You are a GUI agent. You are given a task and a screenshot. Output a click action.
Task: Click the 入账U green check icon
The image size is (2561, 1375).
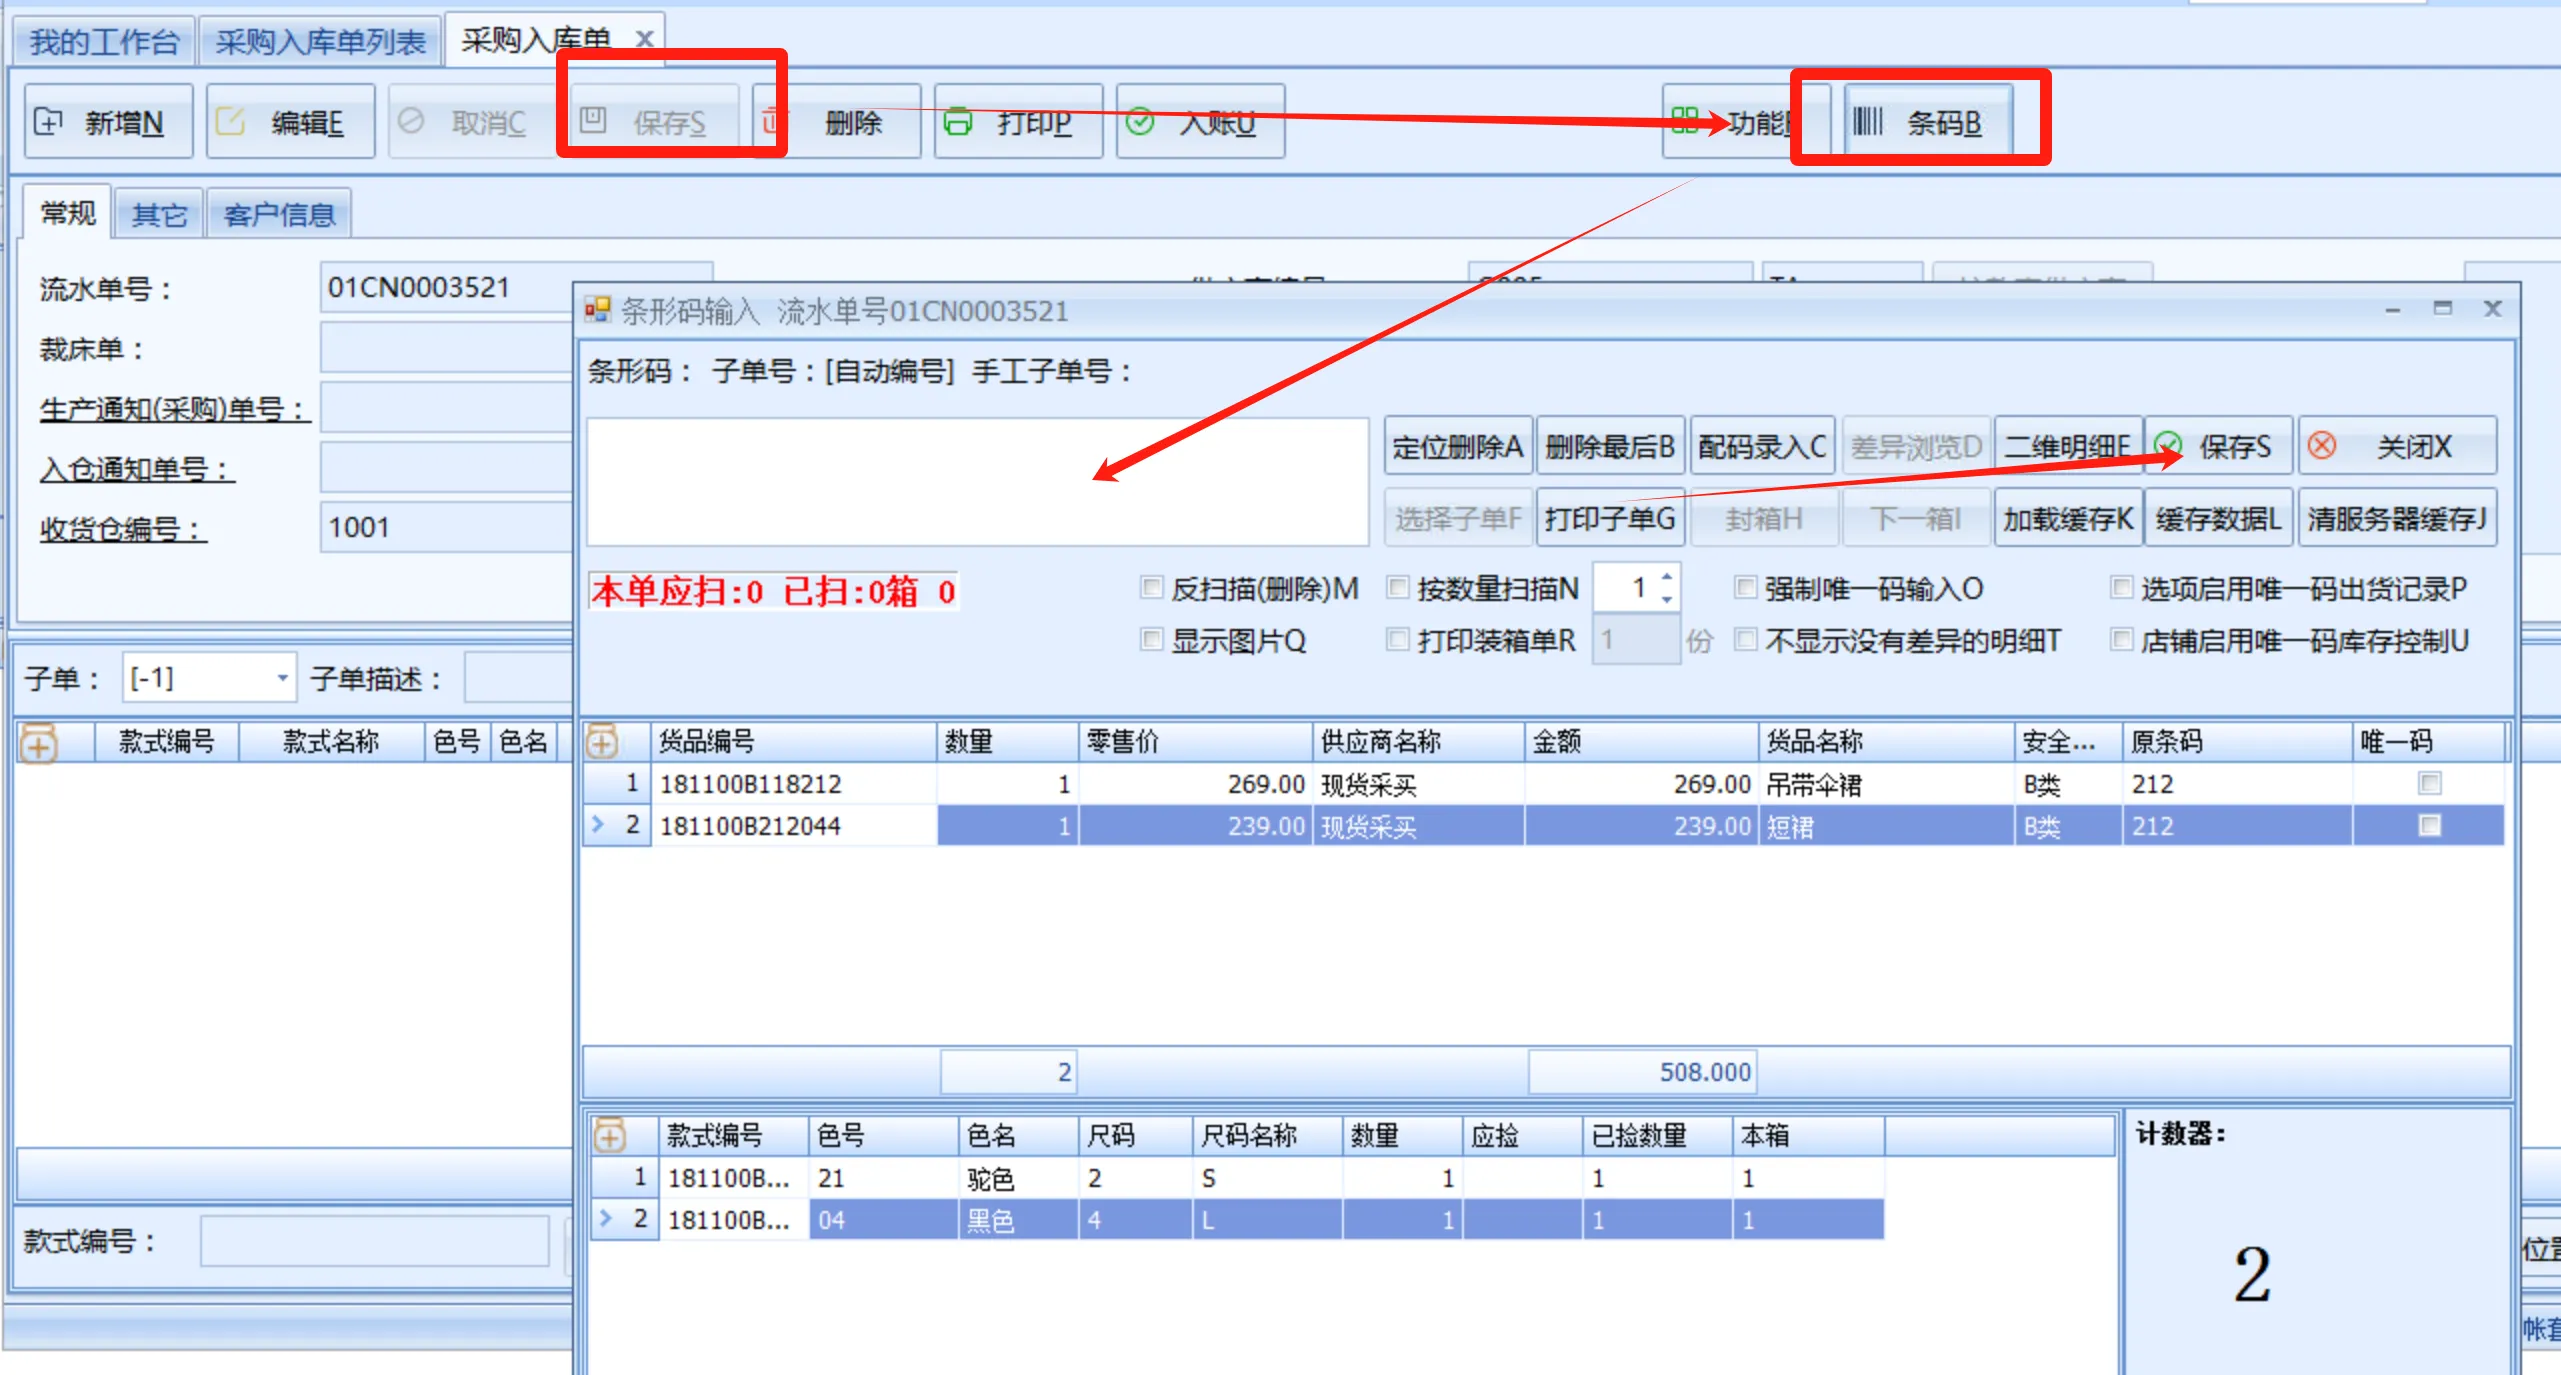1140,122
